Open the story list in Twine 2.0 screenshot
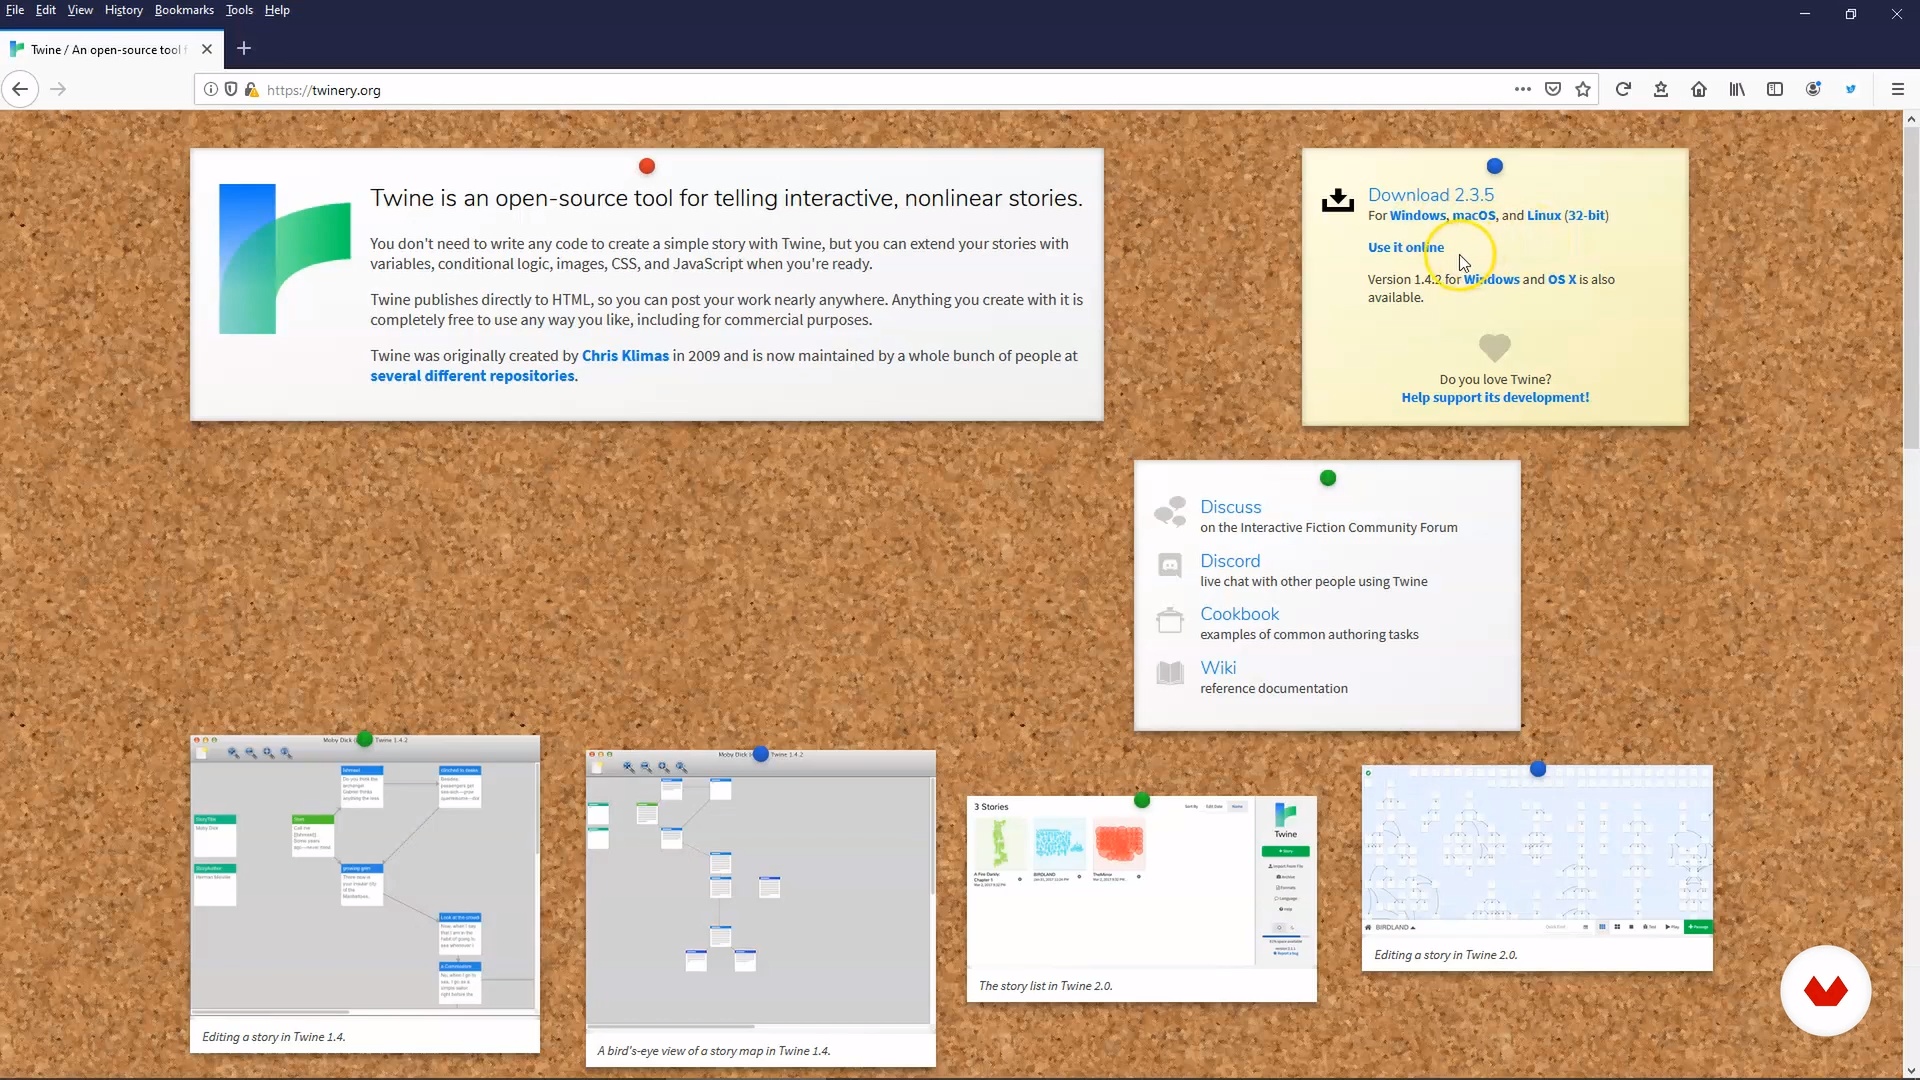The height and width of the screenshot is (1080, 1920). pos(1141,898)
